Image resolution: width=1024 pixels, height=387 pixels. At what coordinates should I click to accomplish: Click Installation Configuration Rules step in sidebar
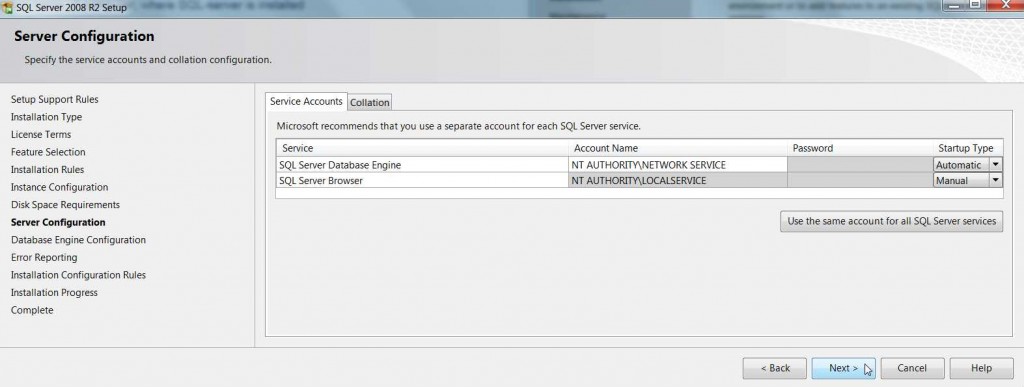[78, 275]
